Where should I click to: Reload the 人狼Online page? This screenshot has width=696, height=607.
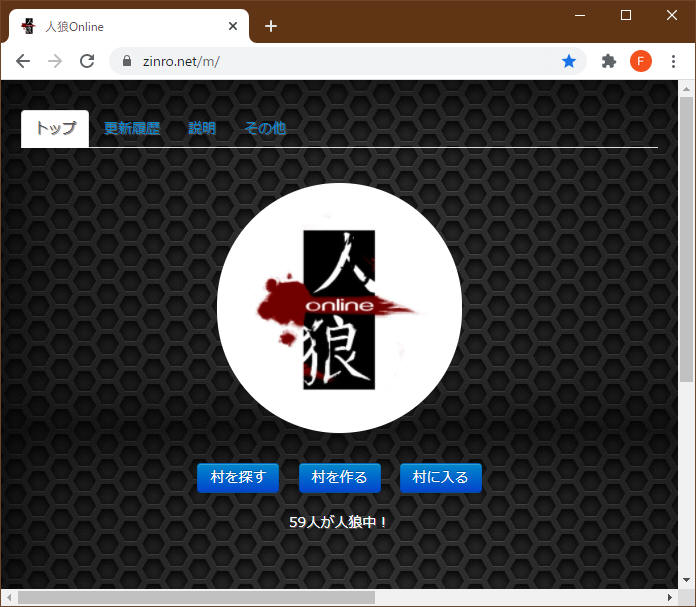coord(87,61)
